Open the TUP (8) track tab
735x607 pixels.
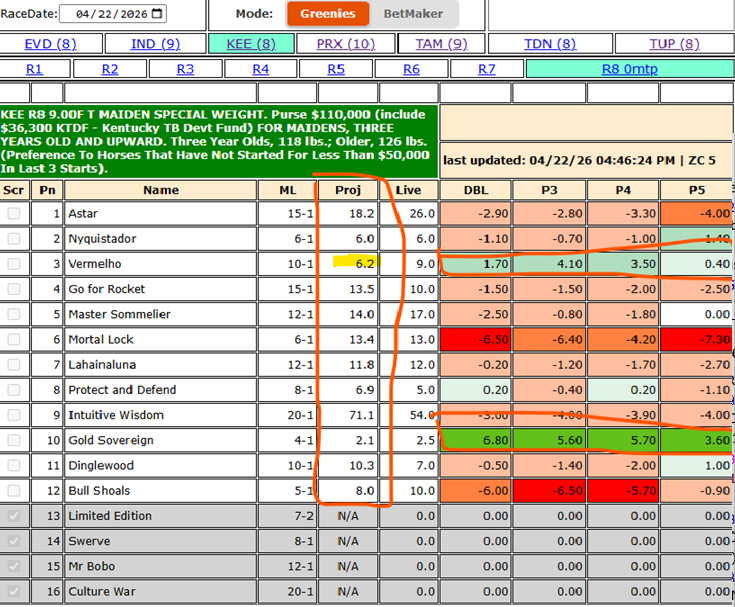[x=675, y=44]
